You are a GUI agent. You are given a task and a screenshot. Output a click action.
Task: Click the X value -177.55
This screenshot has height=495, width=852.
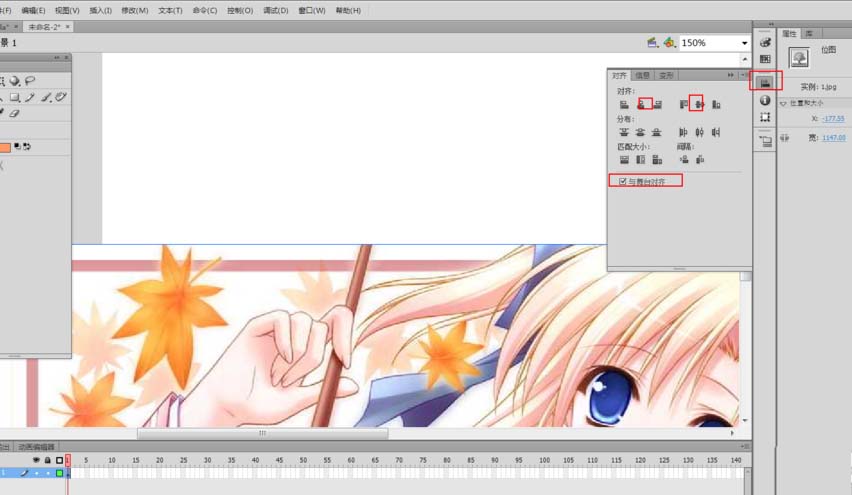click(833, 118)
